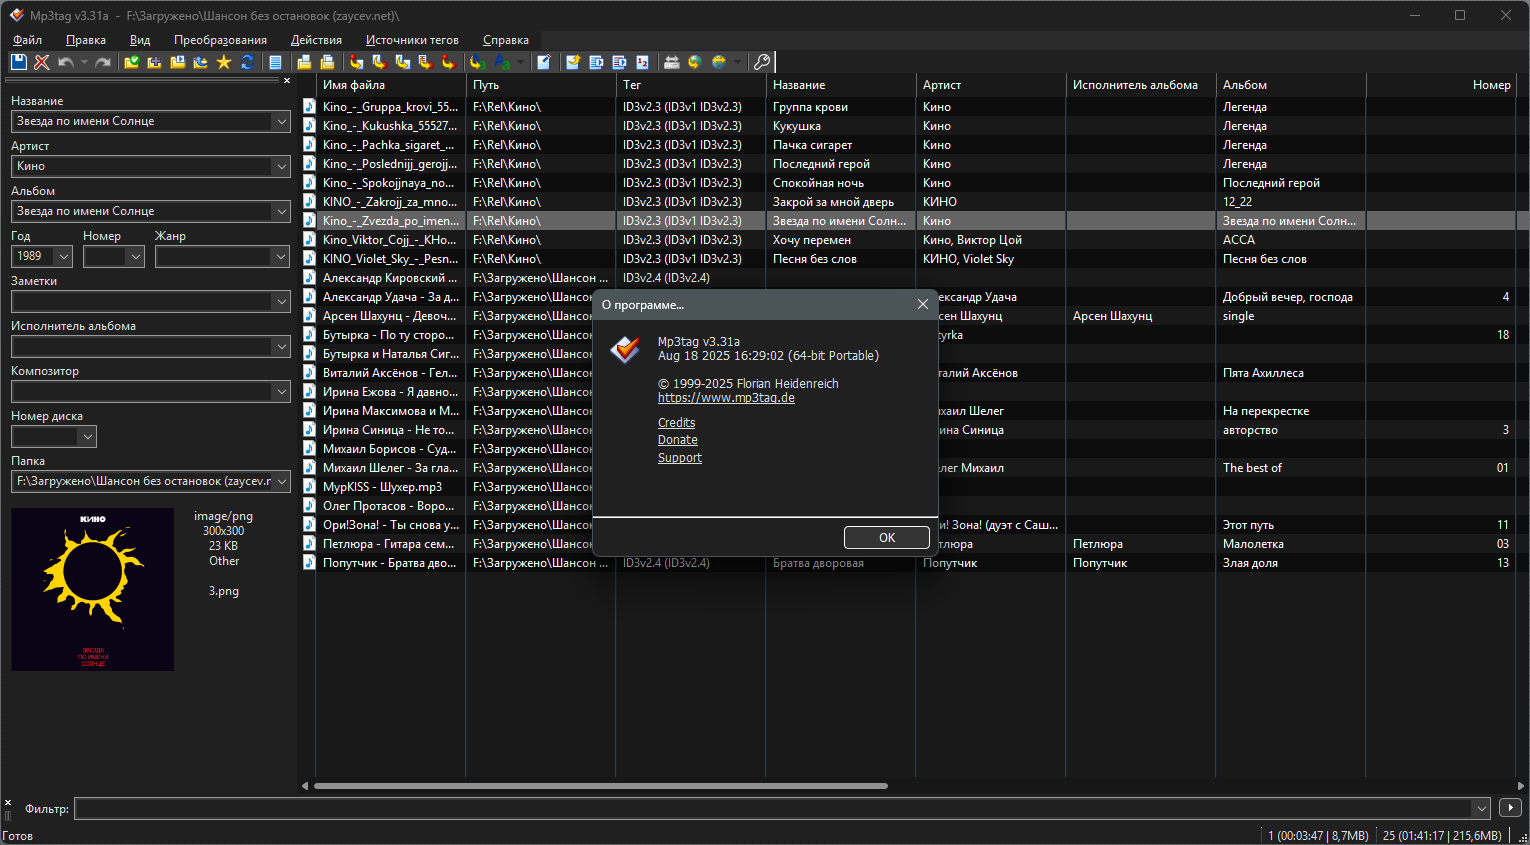Click the Mp3tag logo in About dialog
1530x845 pixels.
pos(626,349)
